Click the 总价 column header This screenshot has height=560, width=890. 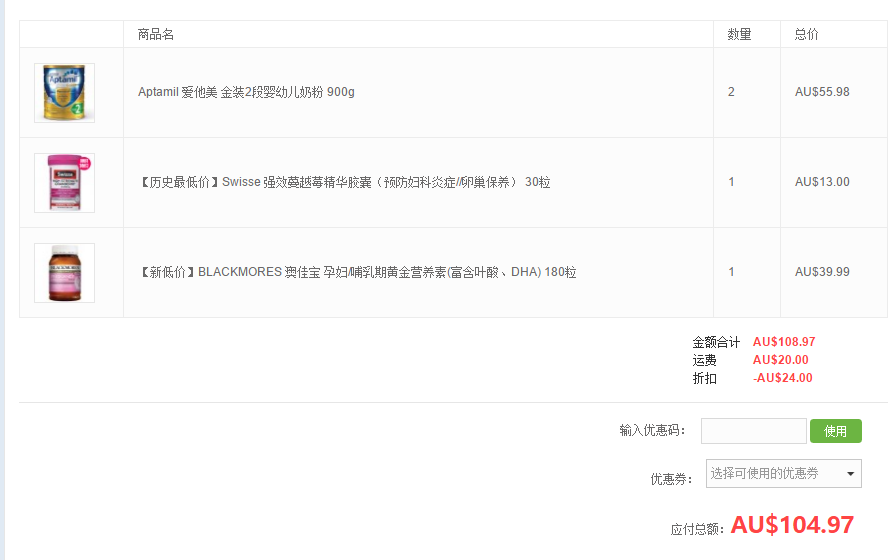pyautogui.click(x=806, y=34)
